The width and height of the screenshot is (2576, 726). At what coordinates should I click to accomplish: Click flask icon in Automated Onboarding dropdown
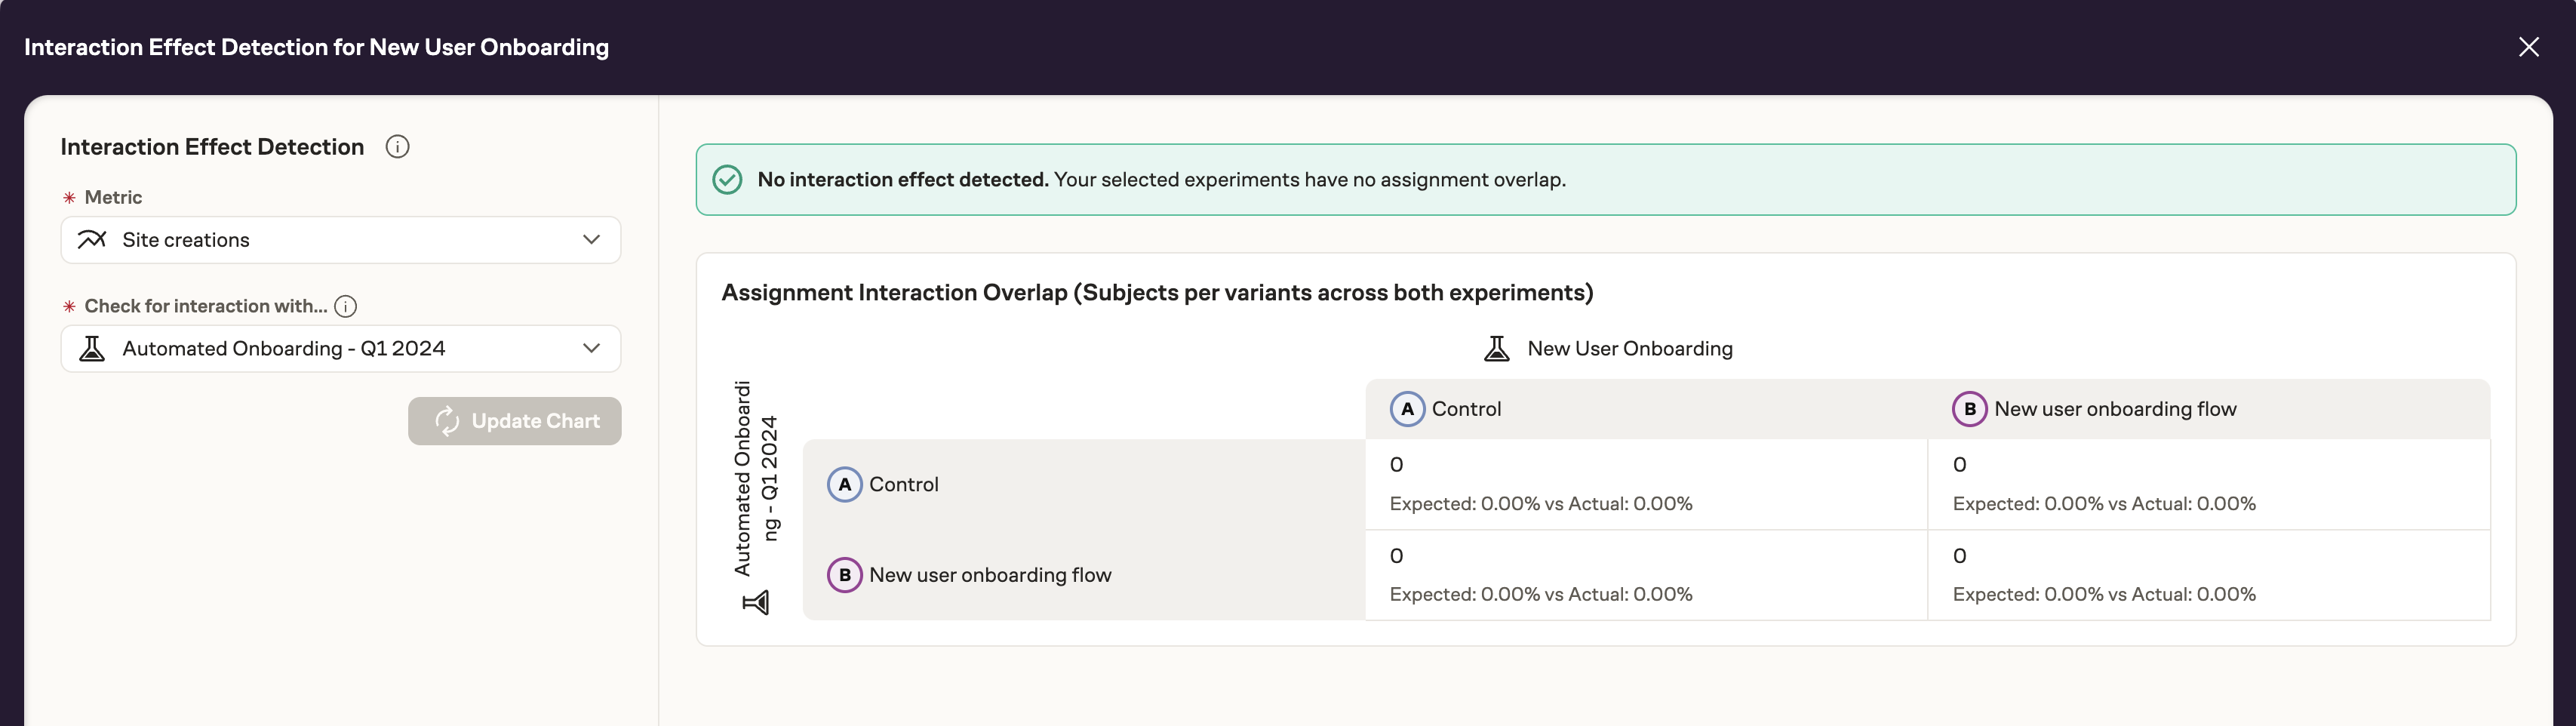tap(92, 348)
